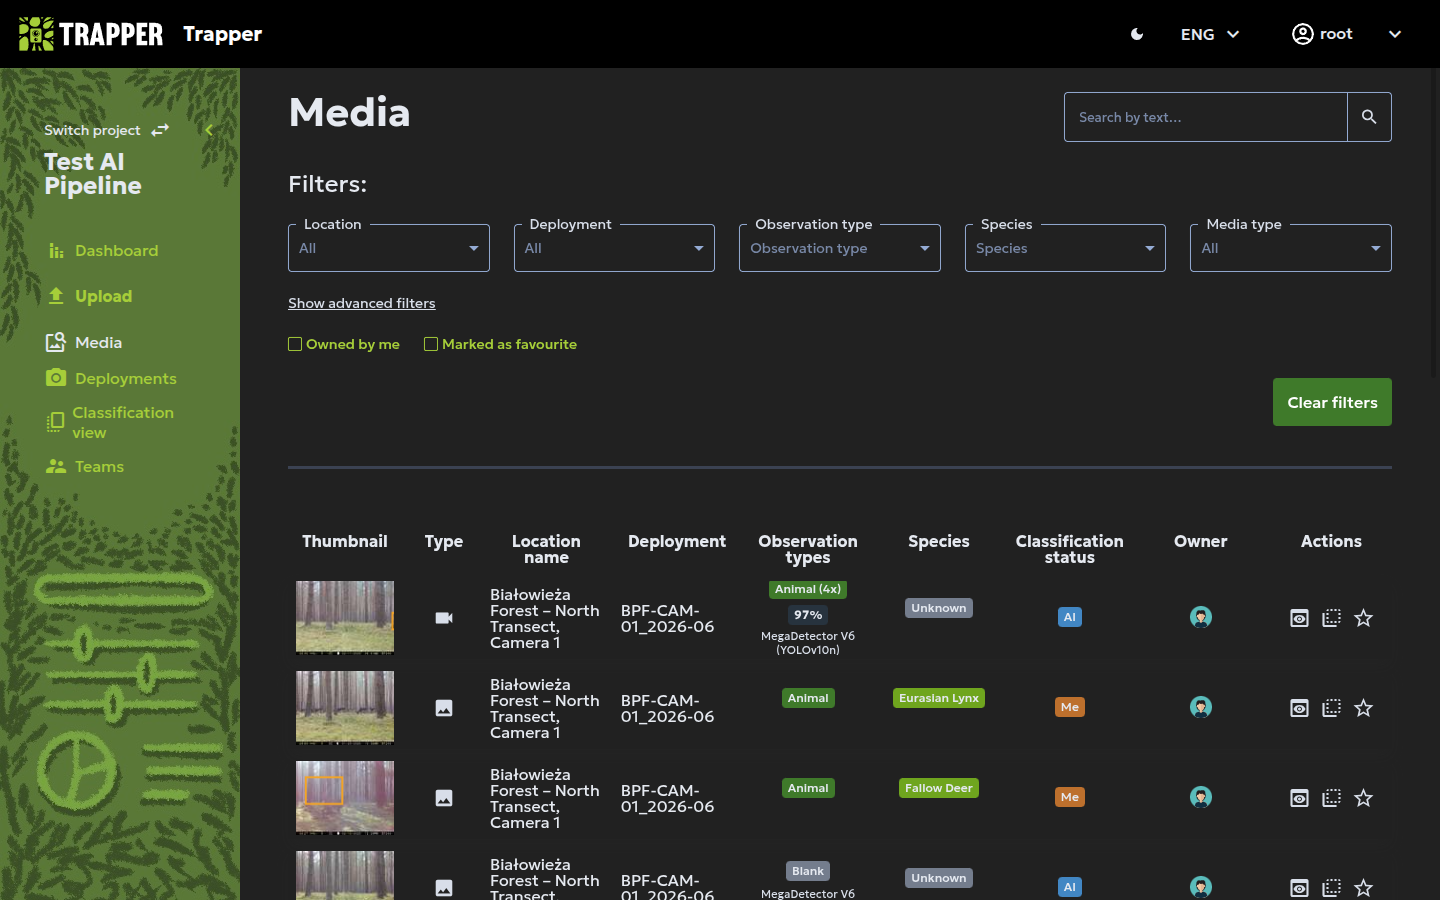Viewport: 1440px width, 900px height.
Task: Mark the first video row as favourite
Action: (1363, 618)
